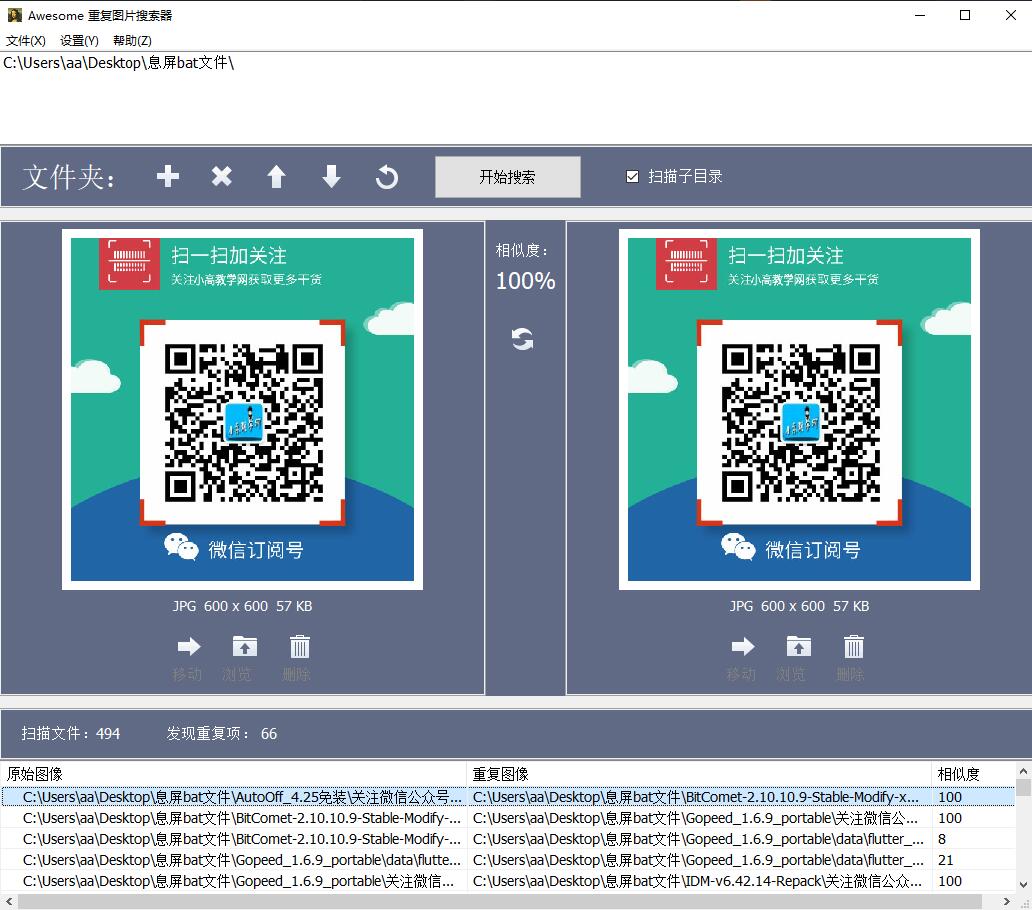Viewport: 1032px width, 910px height.
Task: Browse left image folder icon
Action: (x=245, y=646)
